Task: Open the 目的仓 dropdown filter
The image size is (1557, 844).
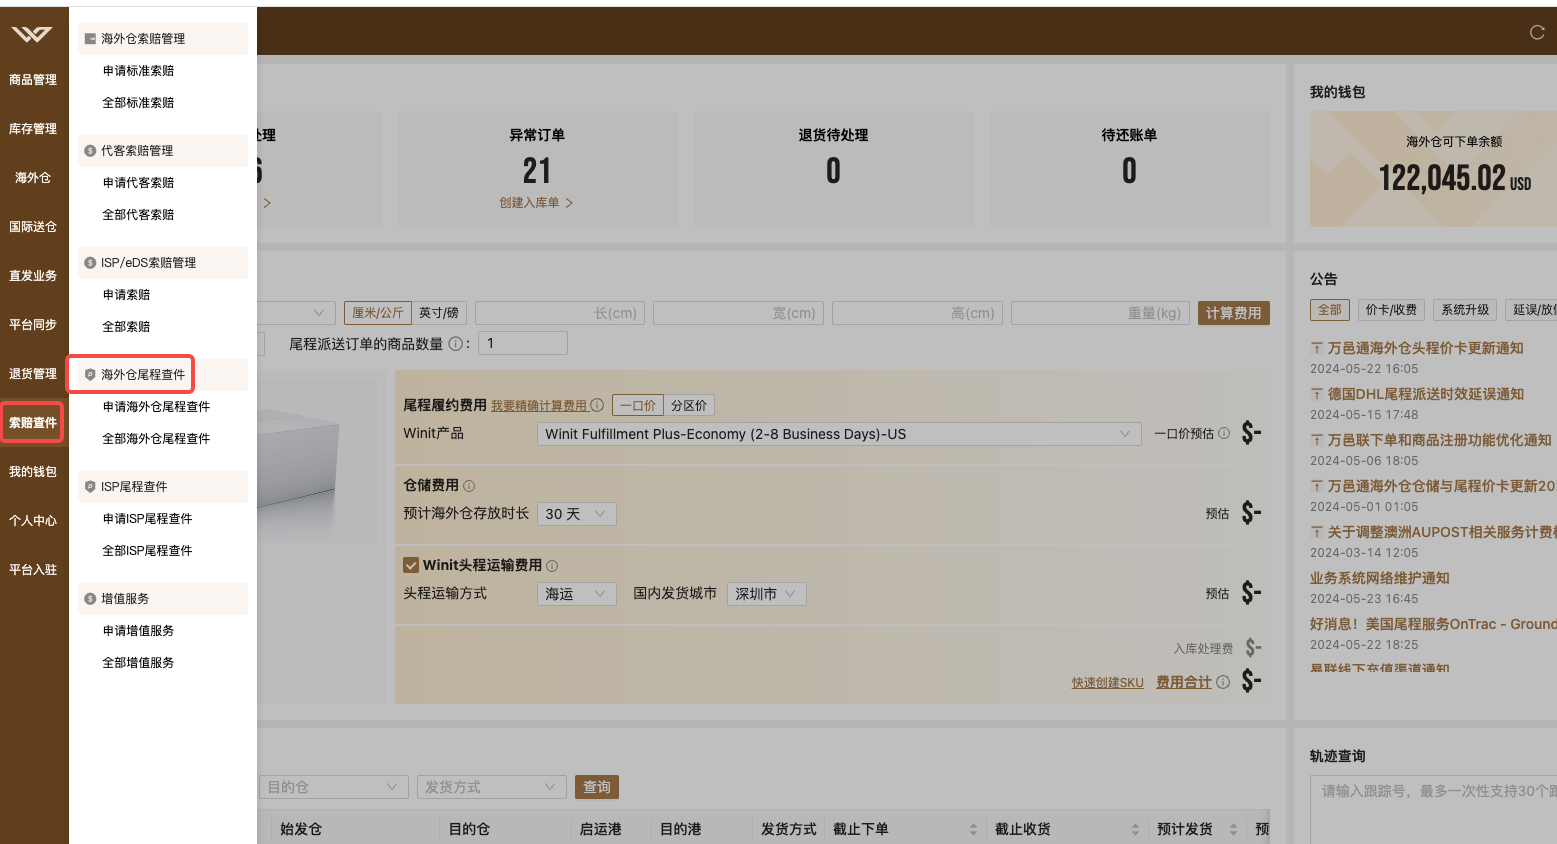Action: (x=333, y=787)
